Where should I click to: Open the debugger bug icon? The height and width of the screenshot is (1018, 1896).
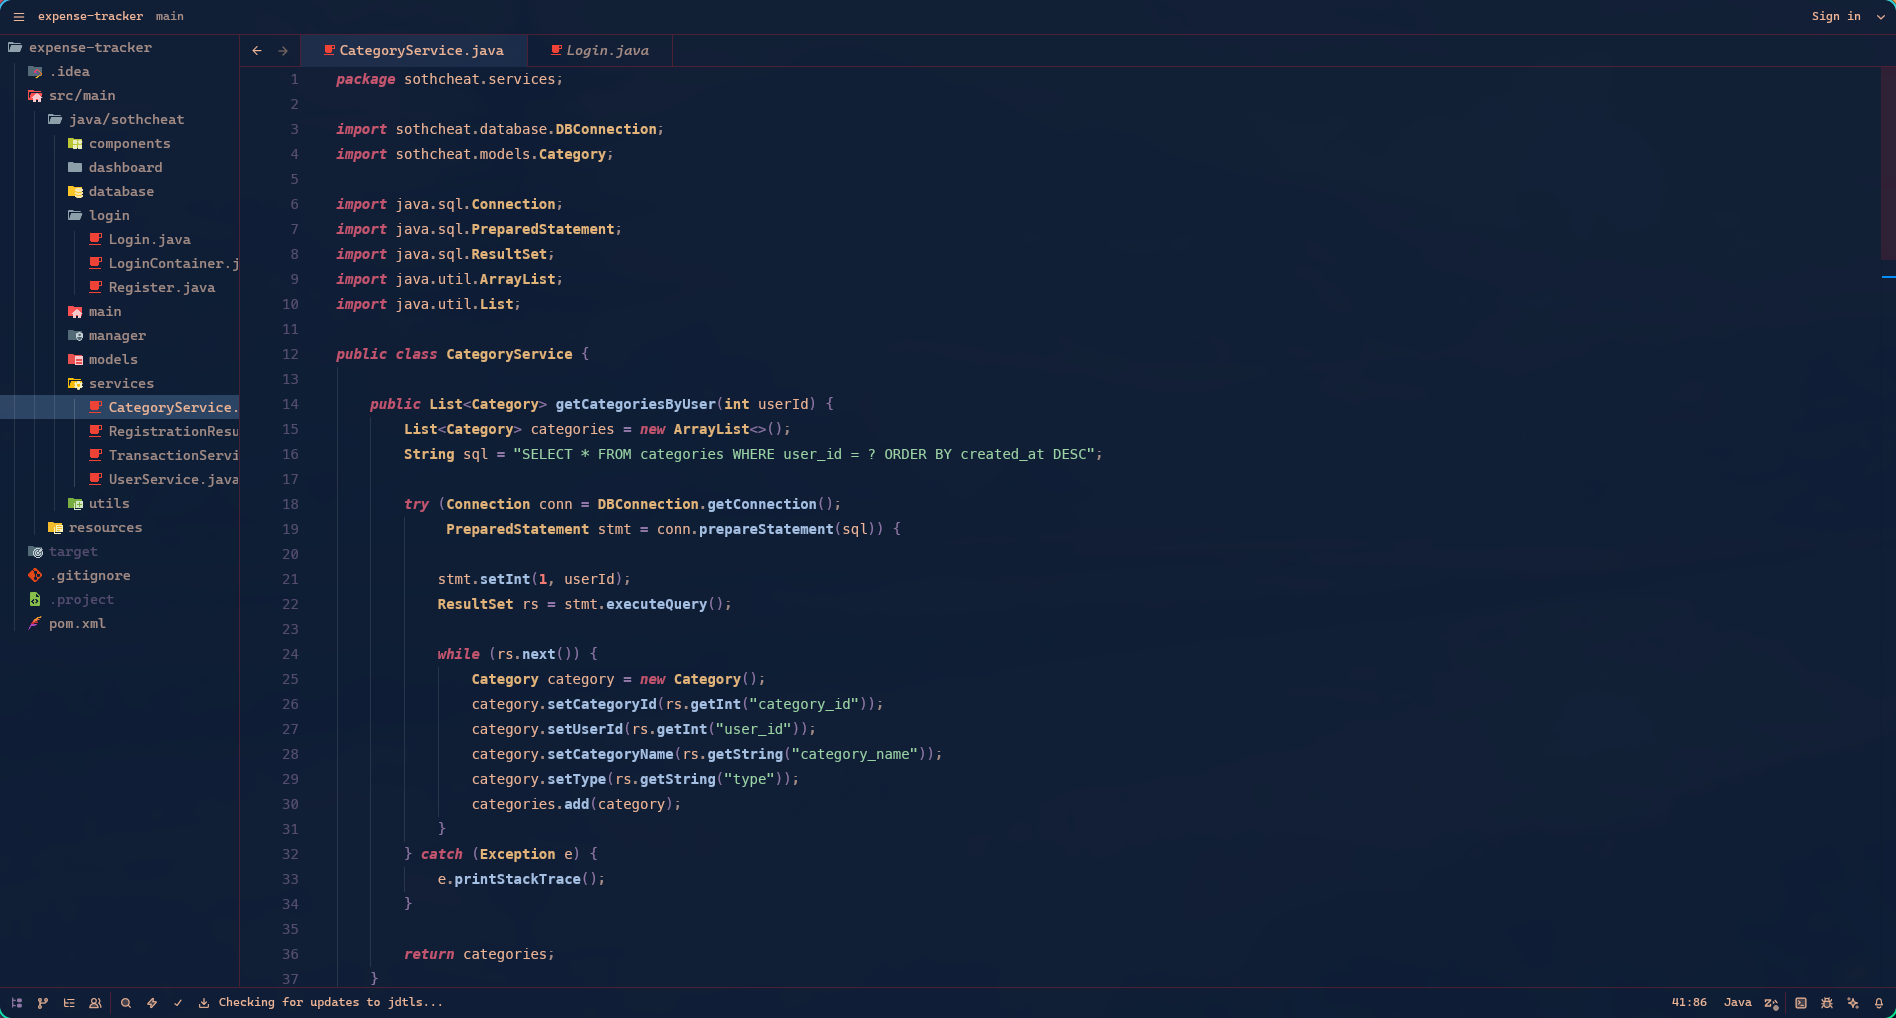pyautogui.click(x=1827, y=1002)
